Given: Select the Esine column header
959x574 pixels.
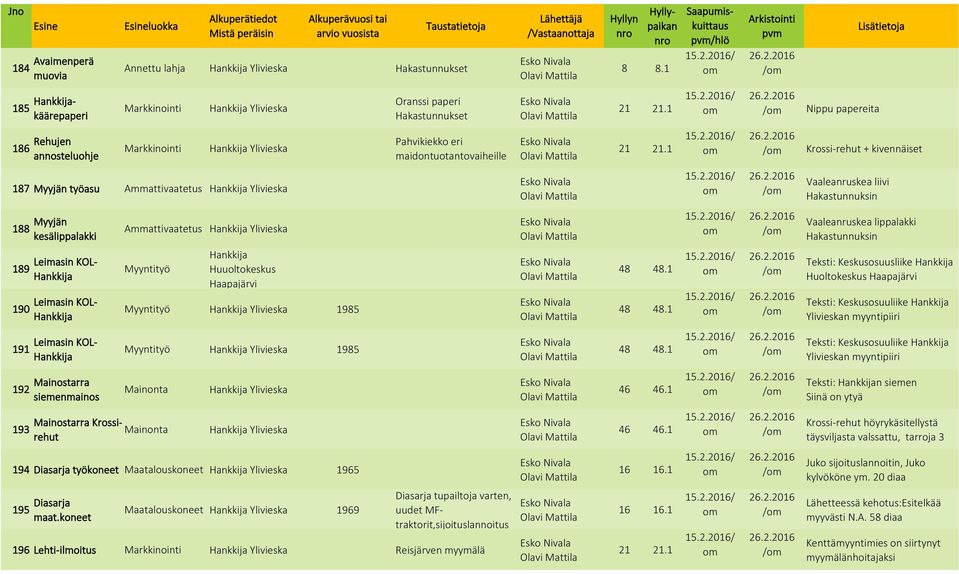Looking at the screenshot, I should click(x=45, y=26).
